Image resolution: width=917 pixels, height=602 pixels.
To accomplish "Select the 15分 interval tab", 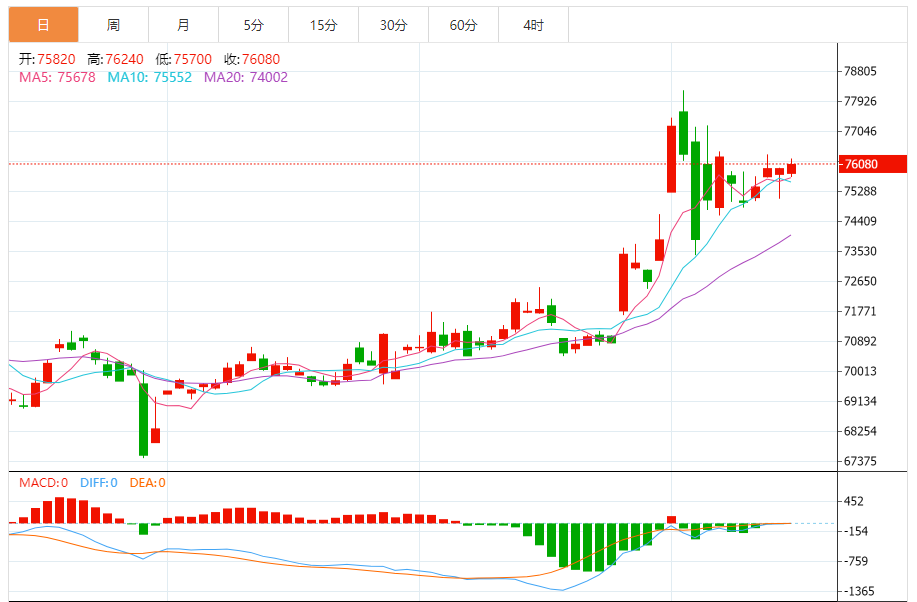I will click(x=323, y=25).
